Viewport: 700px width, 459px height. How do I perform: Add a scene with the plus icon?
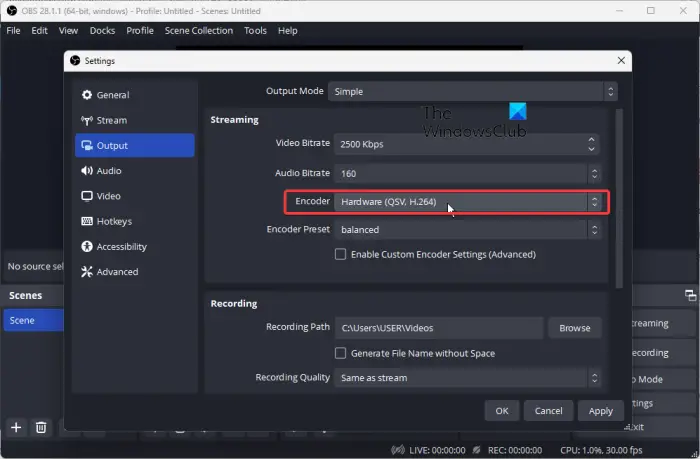pyautogui.click(x=16, y=427)
